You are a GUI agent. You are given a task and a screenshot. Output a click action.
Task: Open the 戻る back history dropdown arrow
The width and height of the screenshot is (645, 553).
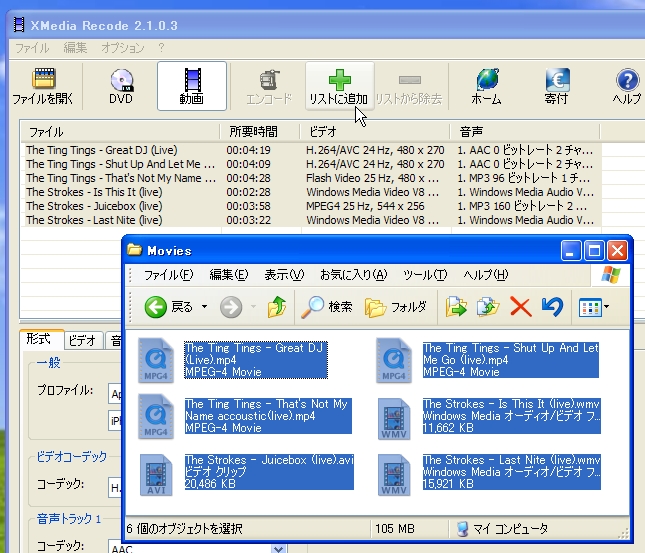pyautogui.click(x=204, y=307)
